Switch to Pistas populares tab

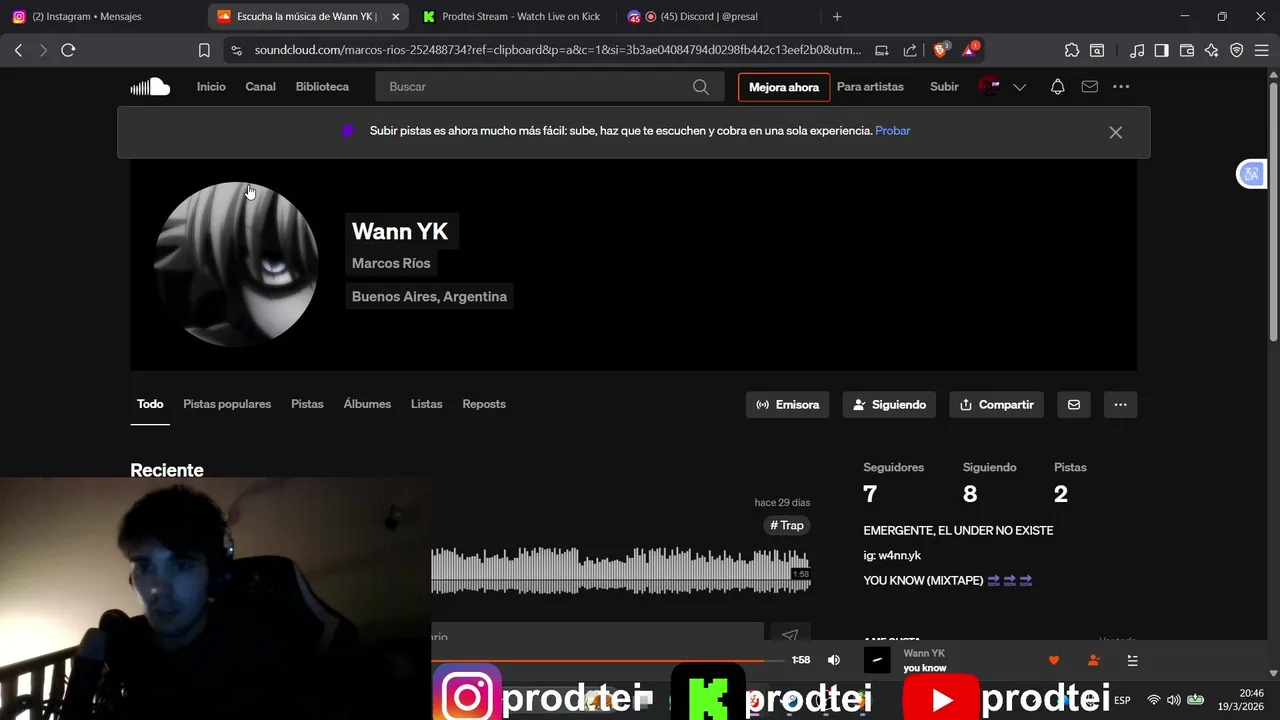click(x=227, y=404)
